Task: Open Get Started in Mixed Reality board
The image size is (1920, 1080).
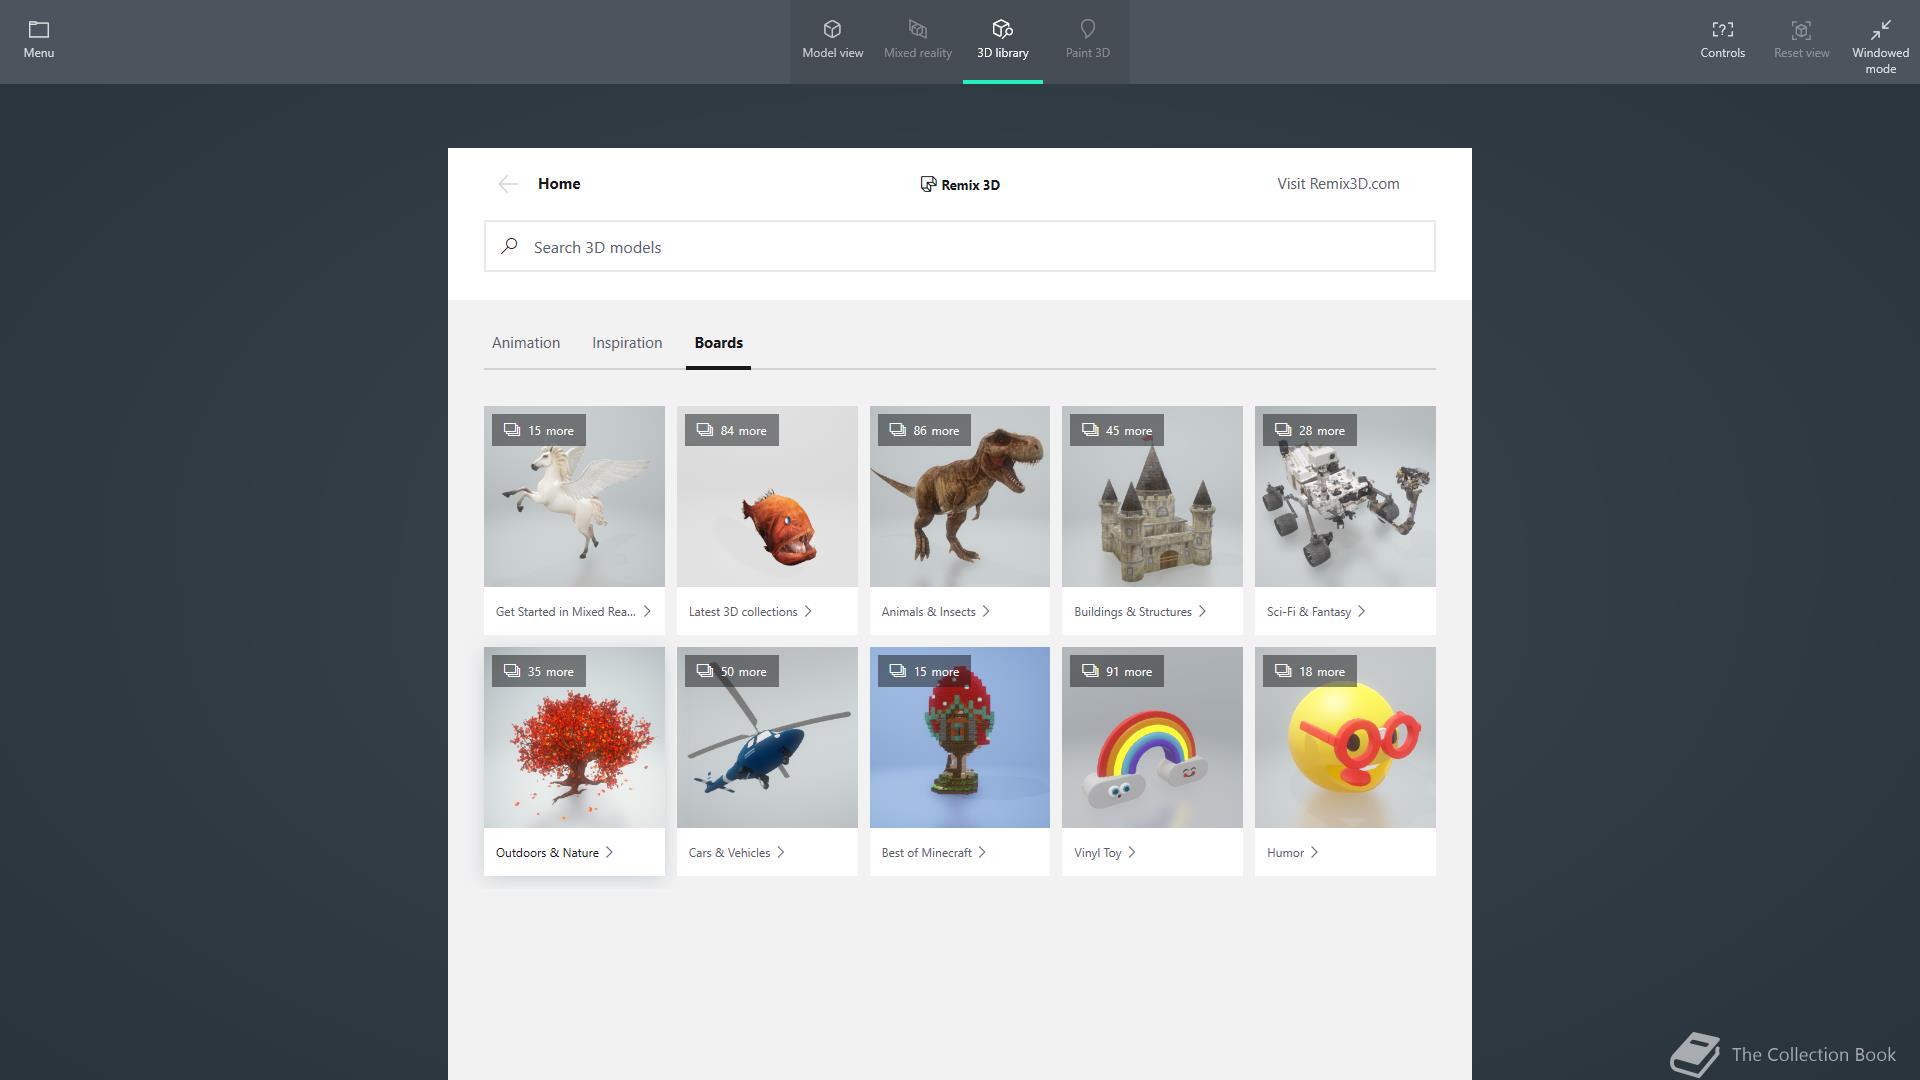Action: 574,611
